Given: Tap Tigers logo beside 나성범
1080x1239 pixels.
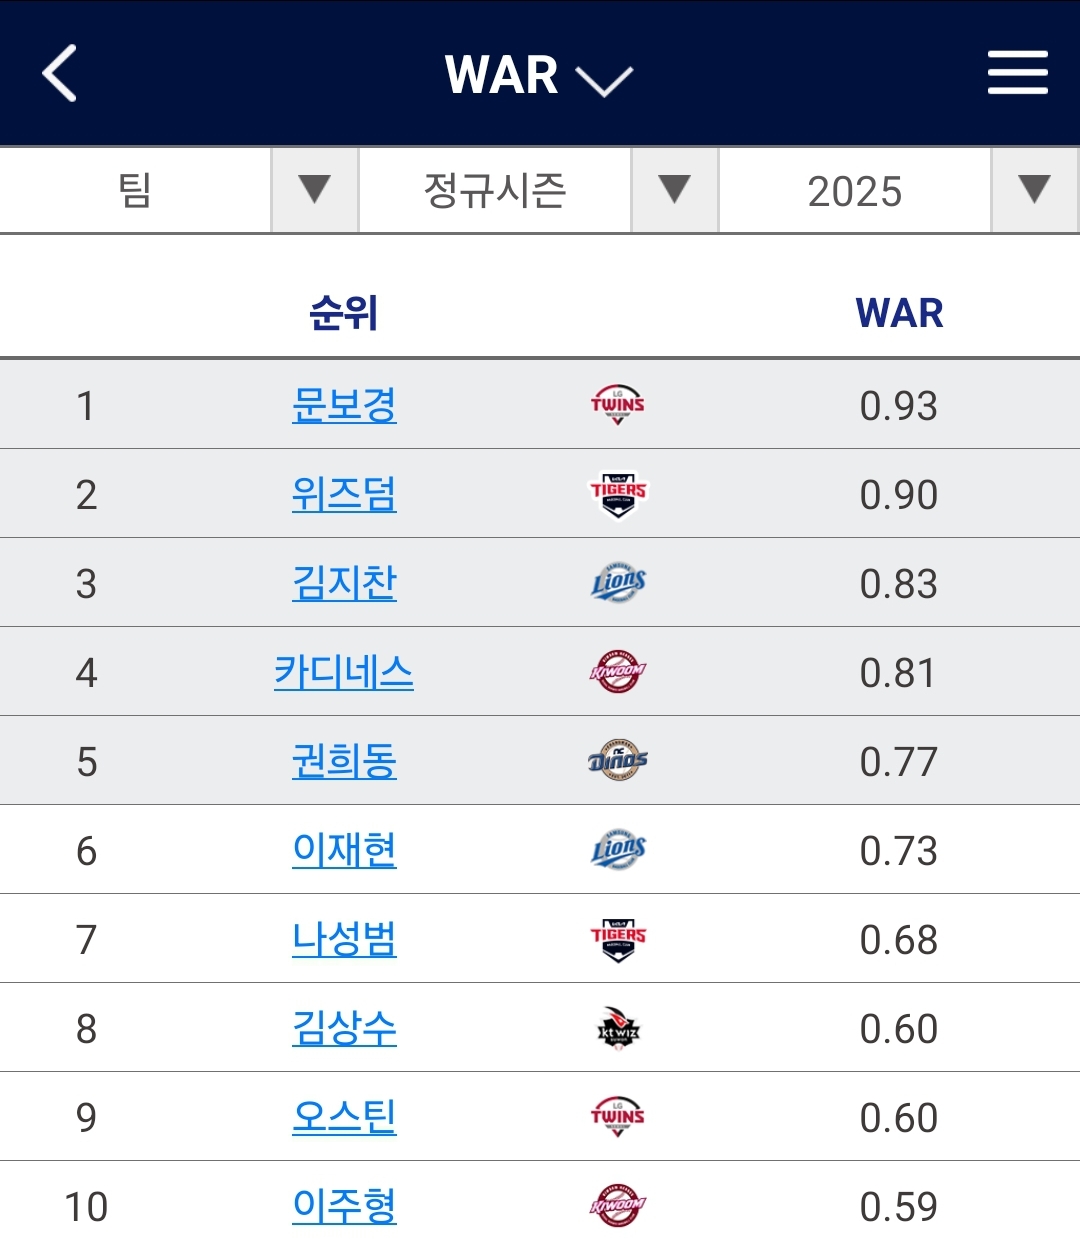Looking at the screenshot, I should click(617, 939).
